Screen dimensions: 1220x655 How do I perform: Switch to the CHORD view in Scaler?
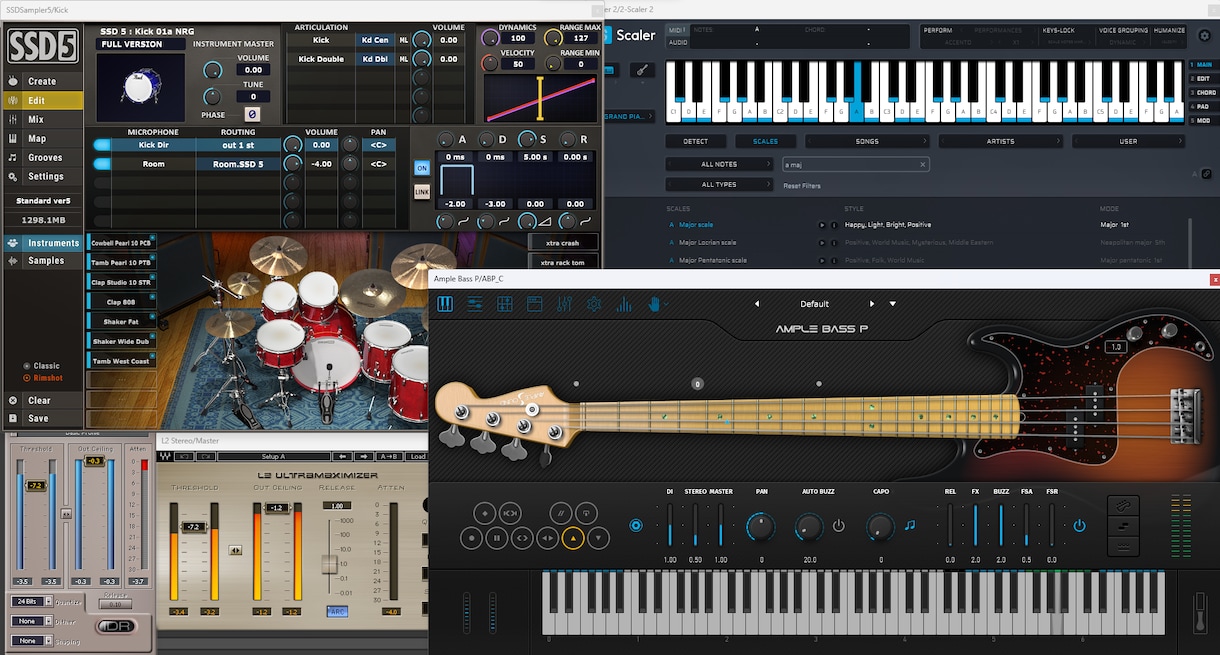1205,93
